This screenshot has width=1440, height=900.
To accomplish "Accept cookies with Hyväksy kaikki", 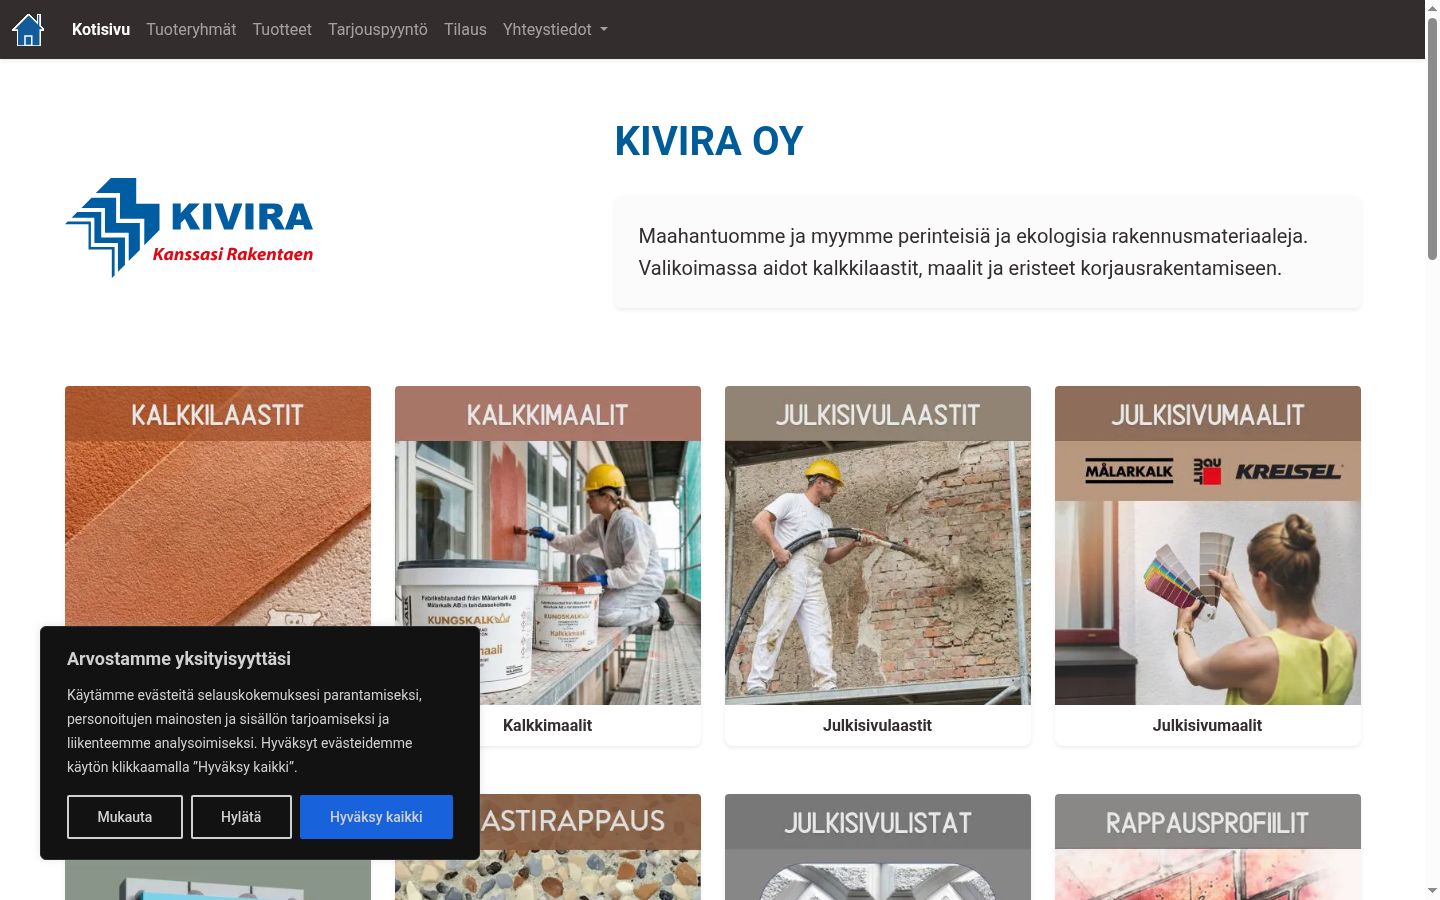I will click(376, 817).
